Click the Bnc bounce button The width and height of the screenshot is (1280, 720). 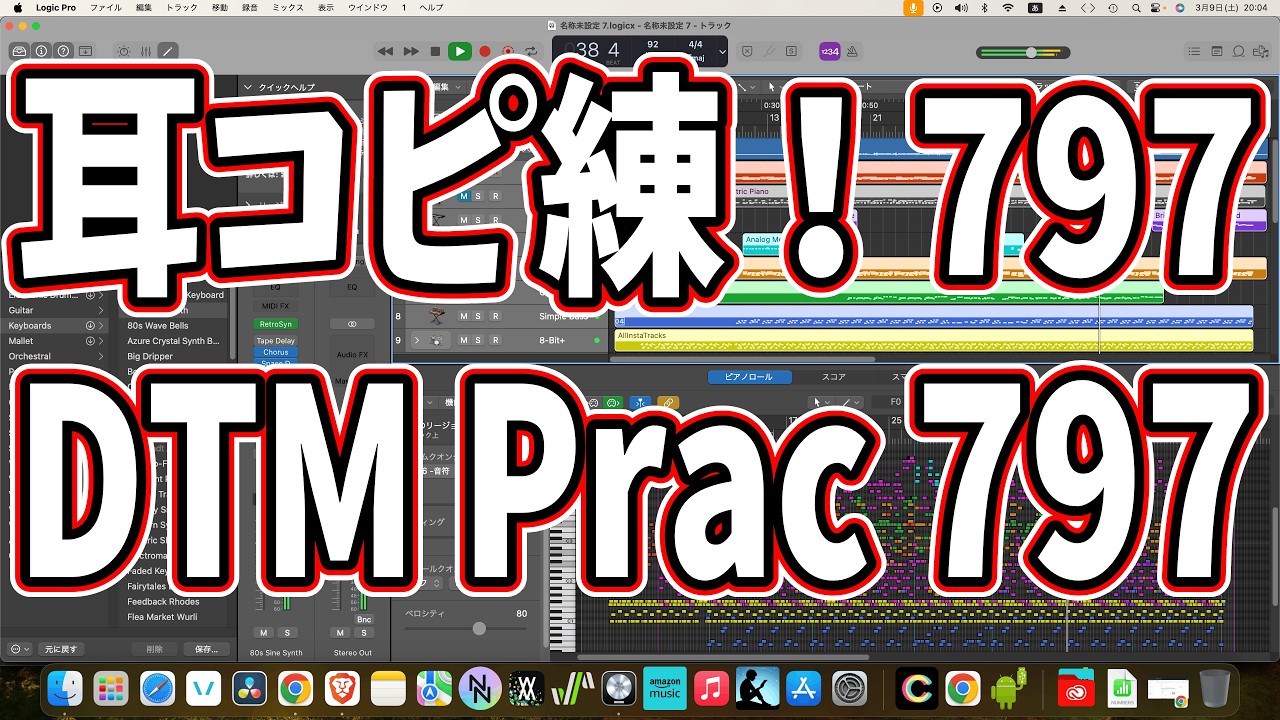pyautogui.click(x=364, y=620)
